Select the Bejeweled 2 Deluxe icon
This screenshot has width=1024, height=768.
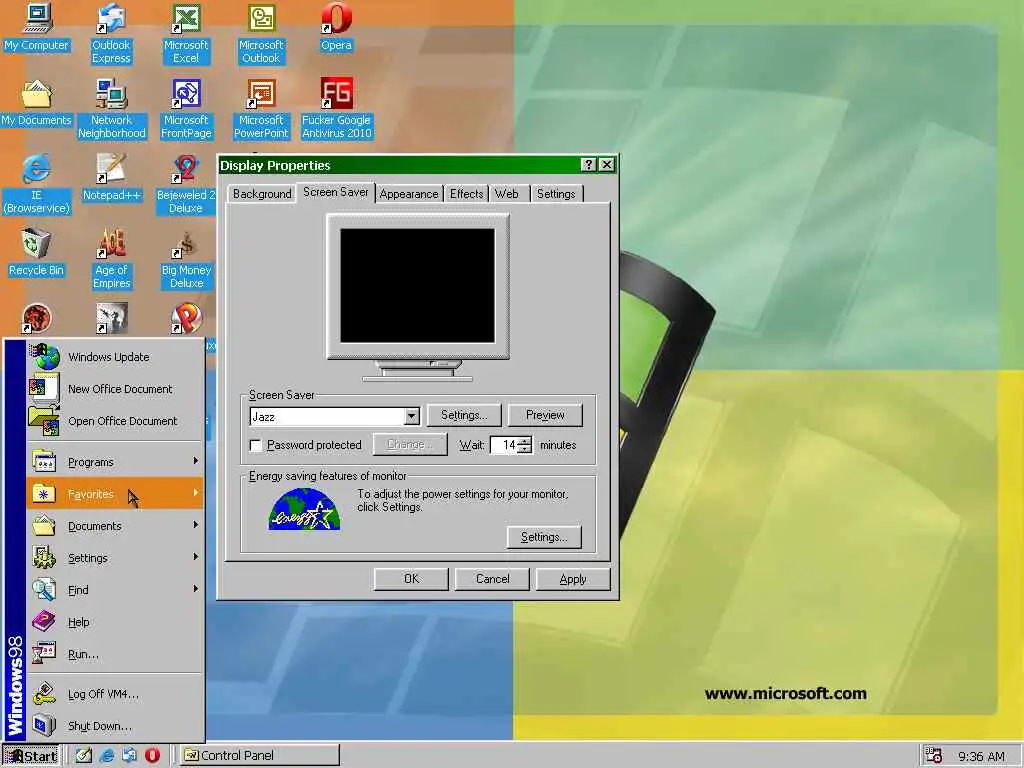point(186,184)
